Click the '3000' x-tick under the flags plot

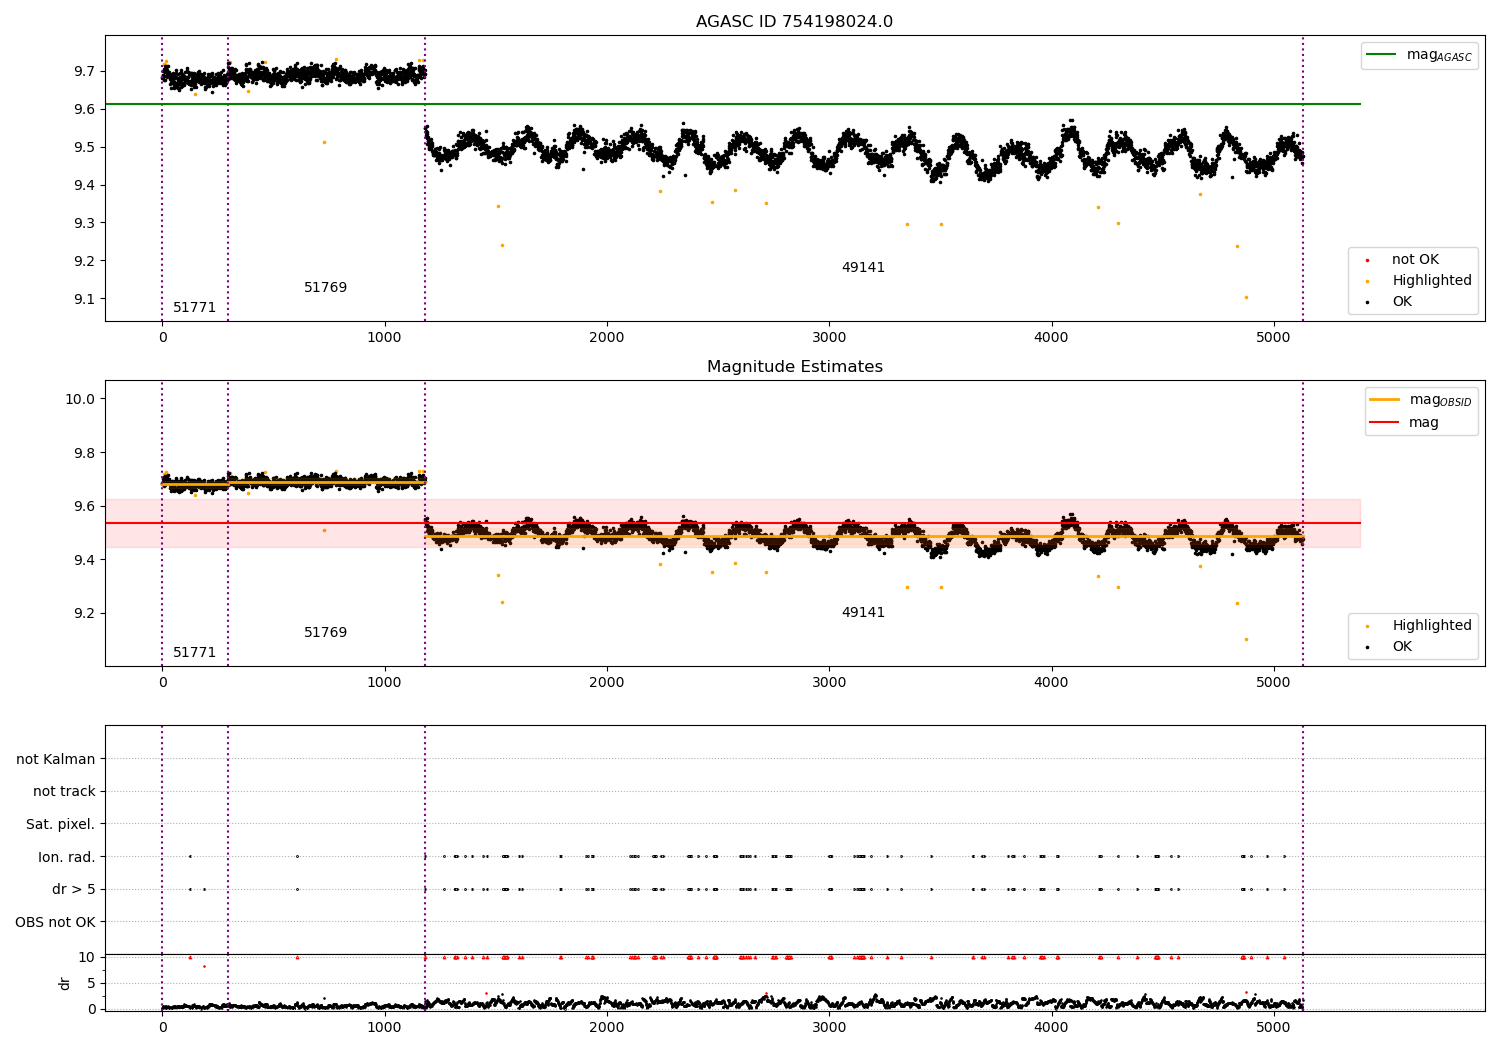tap(829, 1027)
